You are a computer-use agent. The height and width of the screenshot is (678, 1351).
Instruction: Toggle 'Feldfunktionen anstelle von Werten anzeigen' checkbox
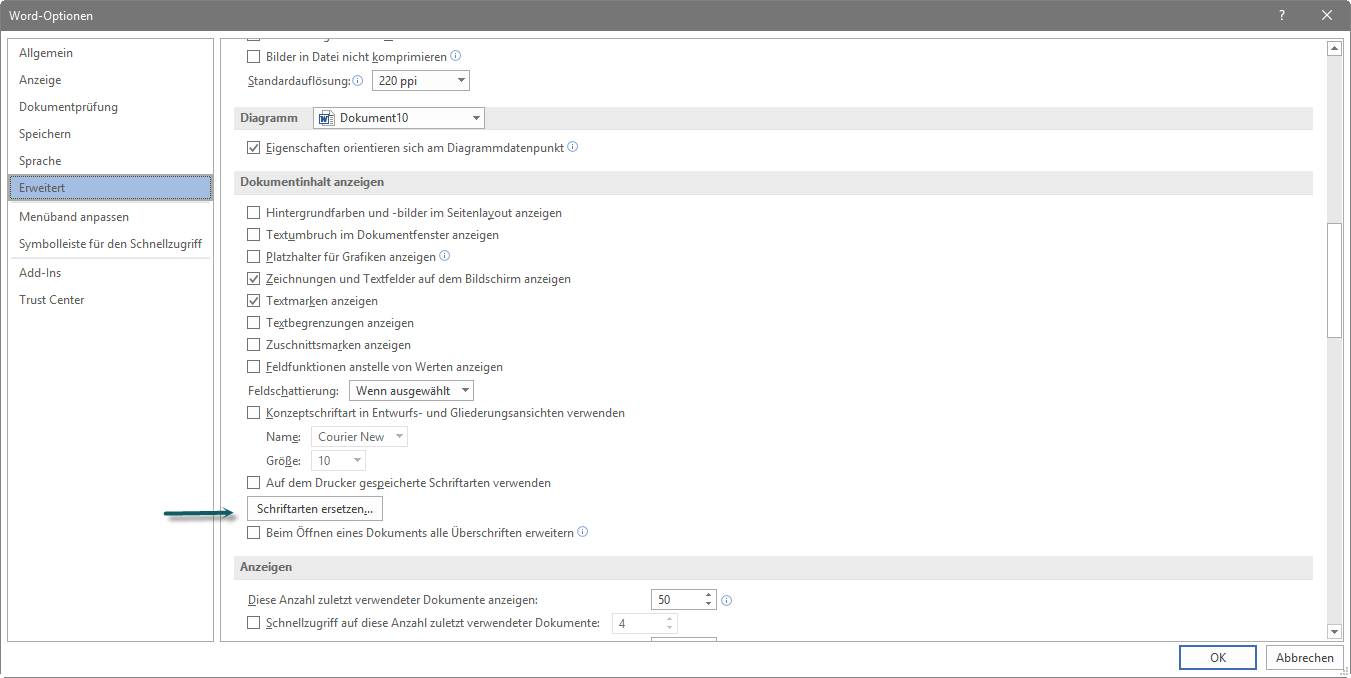coord(254,367)
